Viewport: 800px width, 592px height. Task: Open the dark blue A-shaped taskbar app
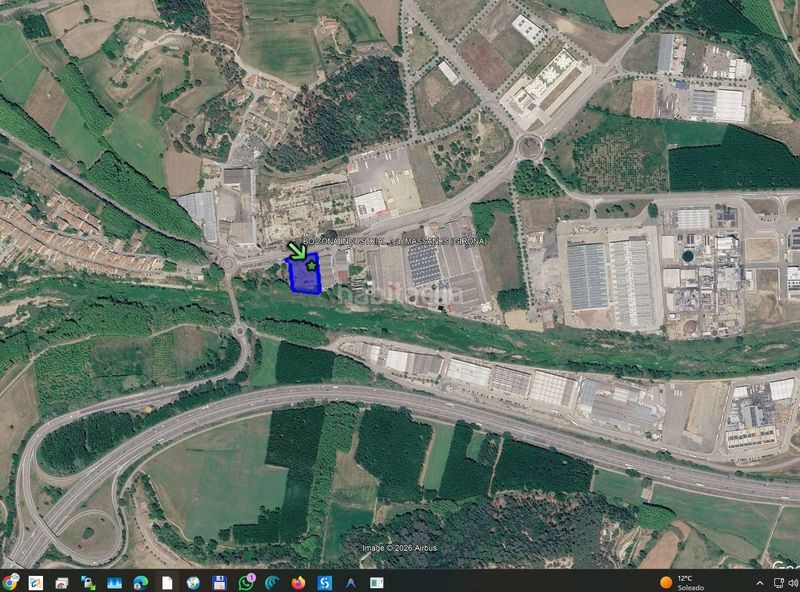click(x=351, y=582)
